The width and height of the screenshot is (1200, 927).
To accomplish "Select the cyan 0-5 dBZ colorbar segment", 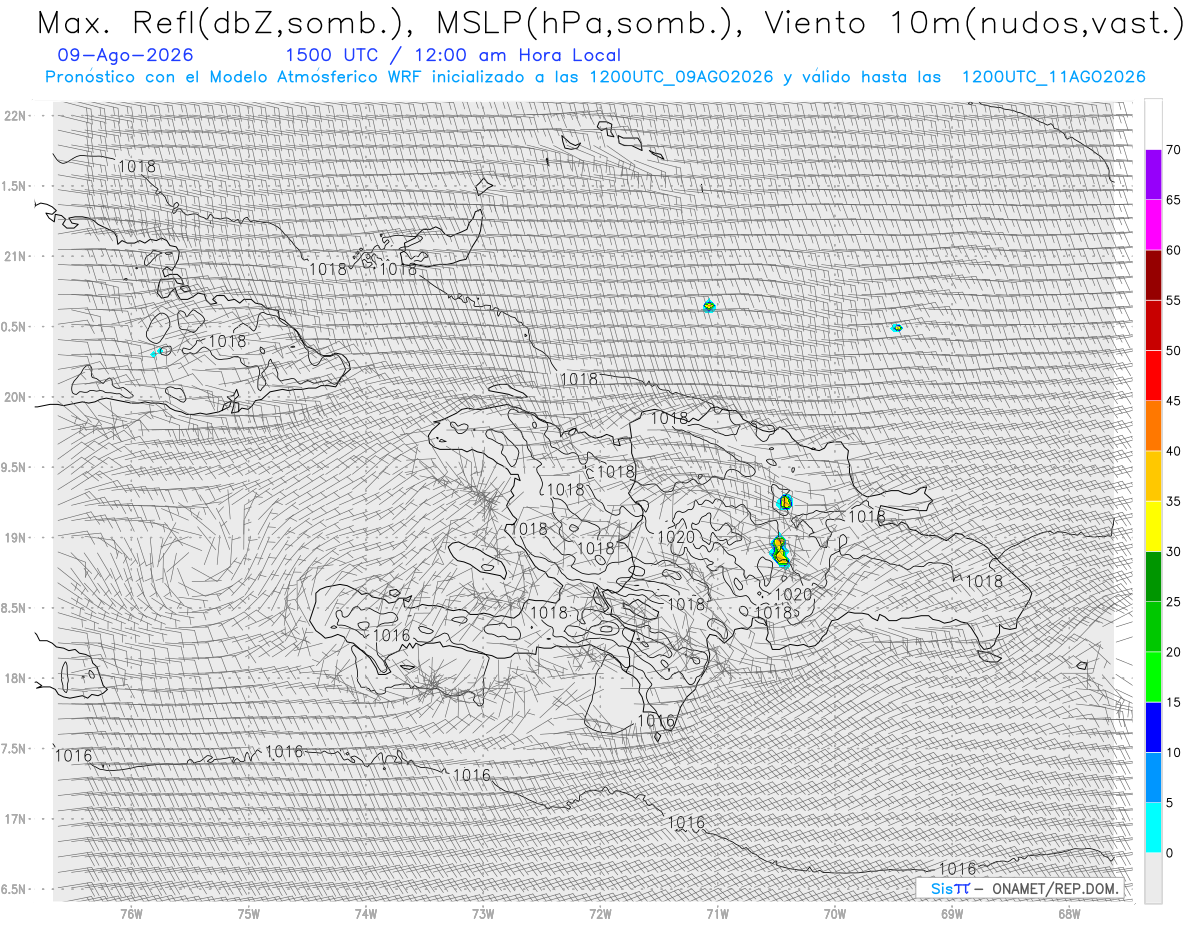I will [x=1153, y=827].
